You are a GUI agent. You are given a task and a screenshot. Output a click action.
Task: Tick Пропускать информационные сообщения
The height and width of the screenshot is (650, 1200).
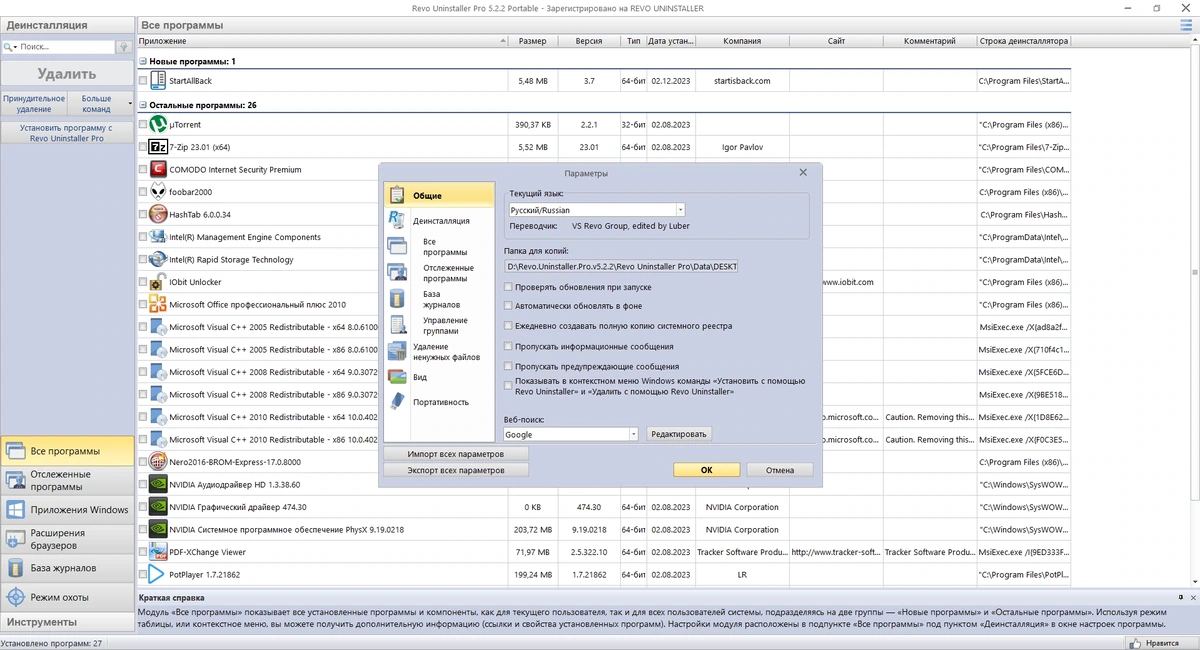point(508,346)
